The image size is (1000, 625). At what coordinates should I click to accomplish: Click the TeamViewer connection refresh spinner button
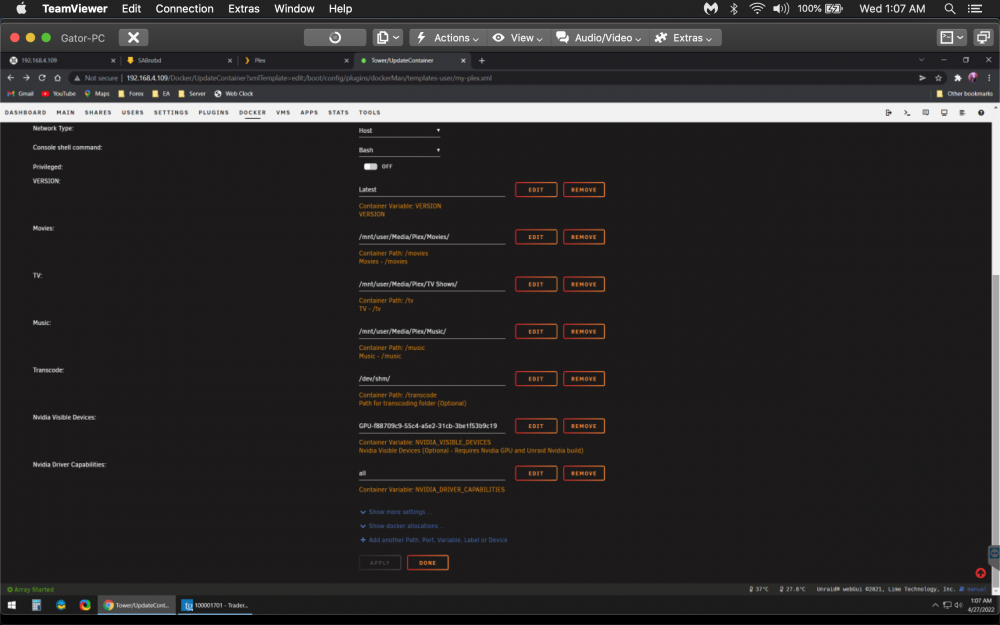[x=335, y=38]
